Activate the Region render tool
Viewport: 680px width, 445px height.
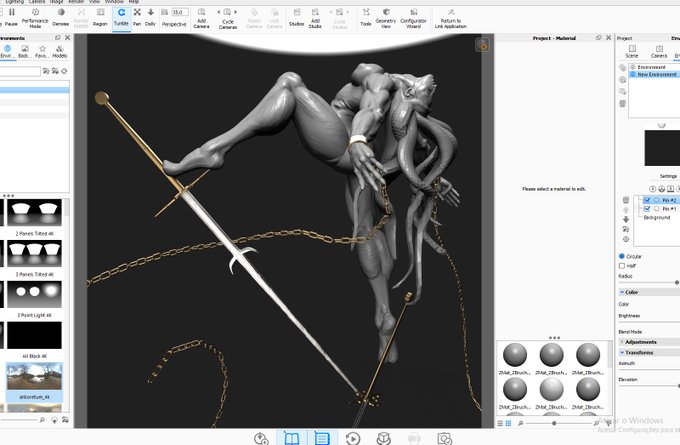point(100,17)
